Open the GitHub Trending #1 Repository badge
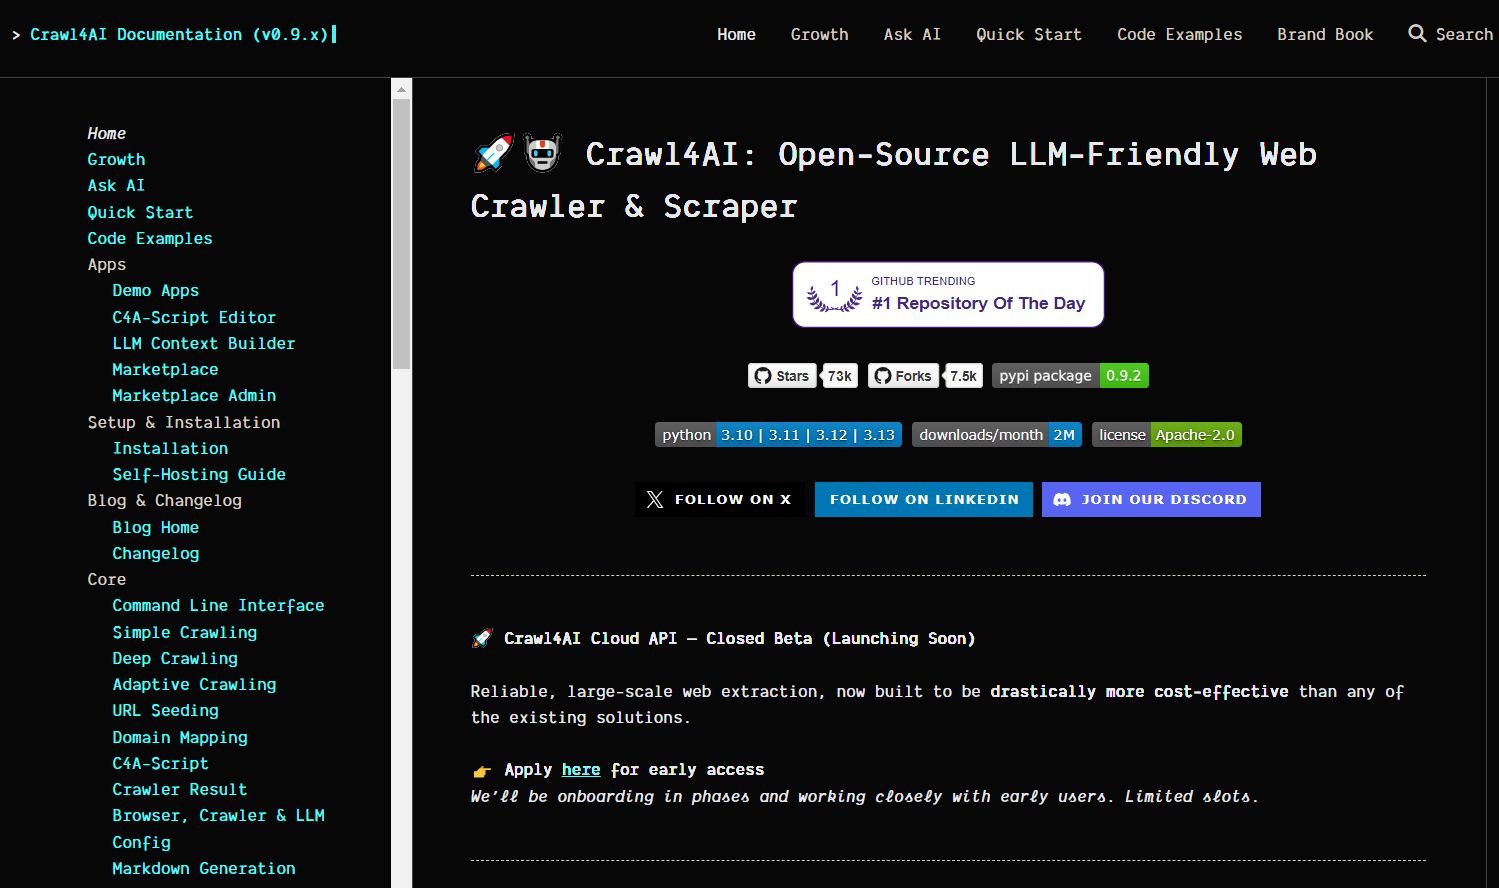This screenshot has height=888, width=1499. [948, 295]
